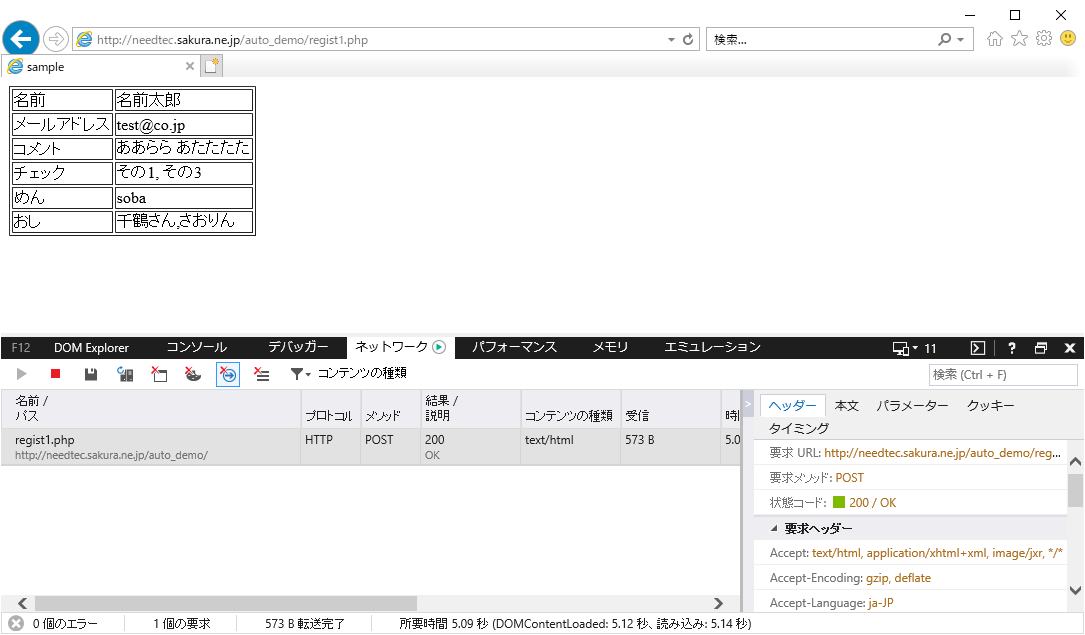The height and width of the screenshot is (635, 1085).
Task: Click the request list right scroll arrow
Action: point(718,603)
